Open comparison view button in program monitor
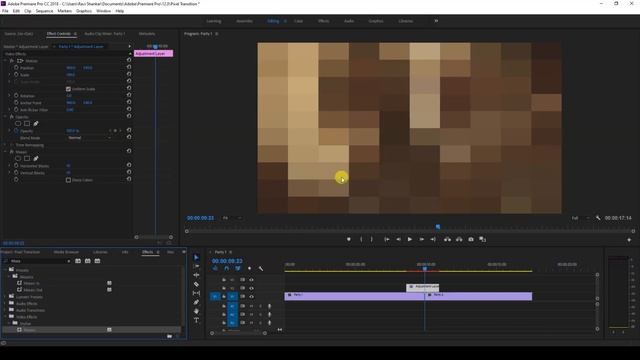The height and width of the screenshot is (360, 640). point(482,239)
